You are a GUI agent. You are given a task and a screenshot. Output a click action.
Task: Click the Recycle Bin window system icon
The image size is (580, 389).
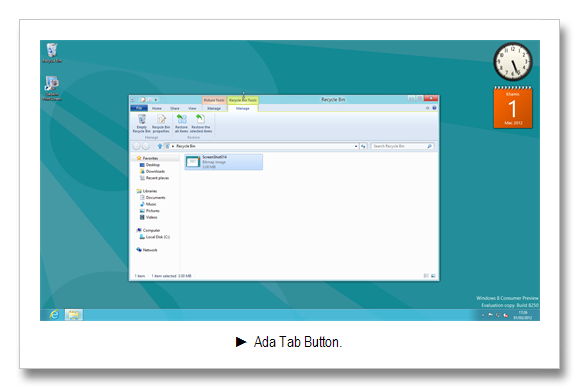coord(133,100)
